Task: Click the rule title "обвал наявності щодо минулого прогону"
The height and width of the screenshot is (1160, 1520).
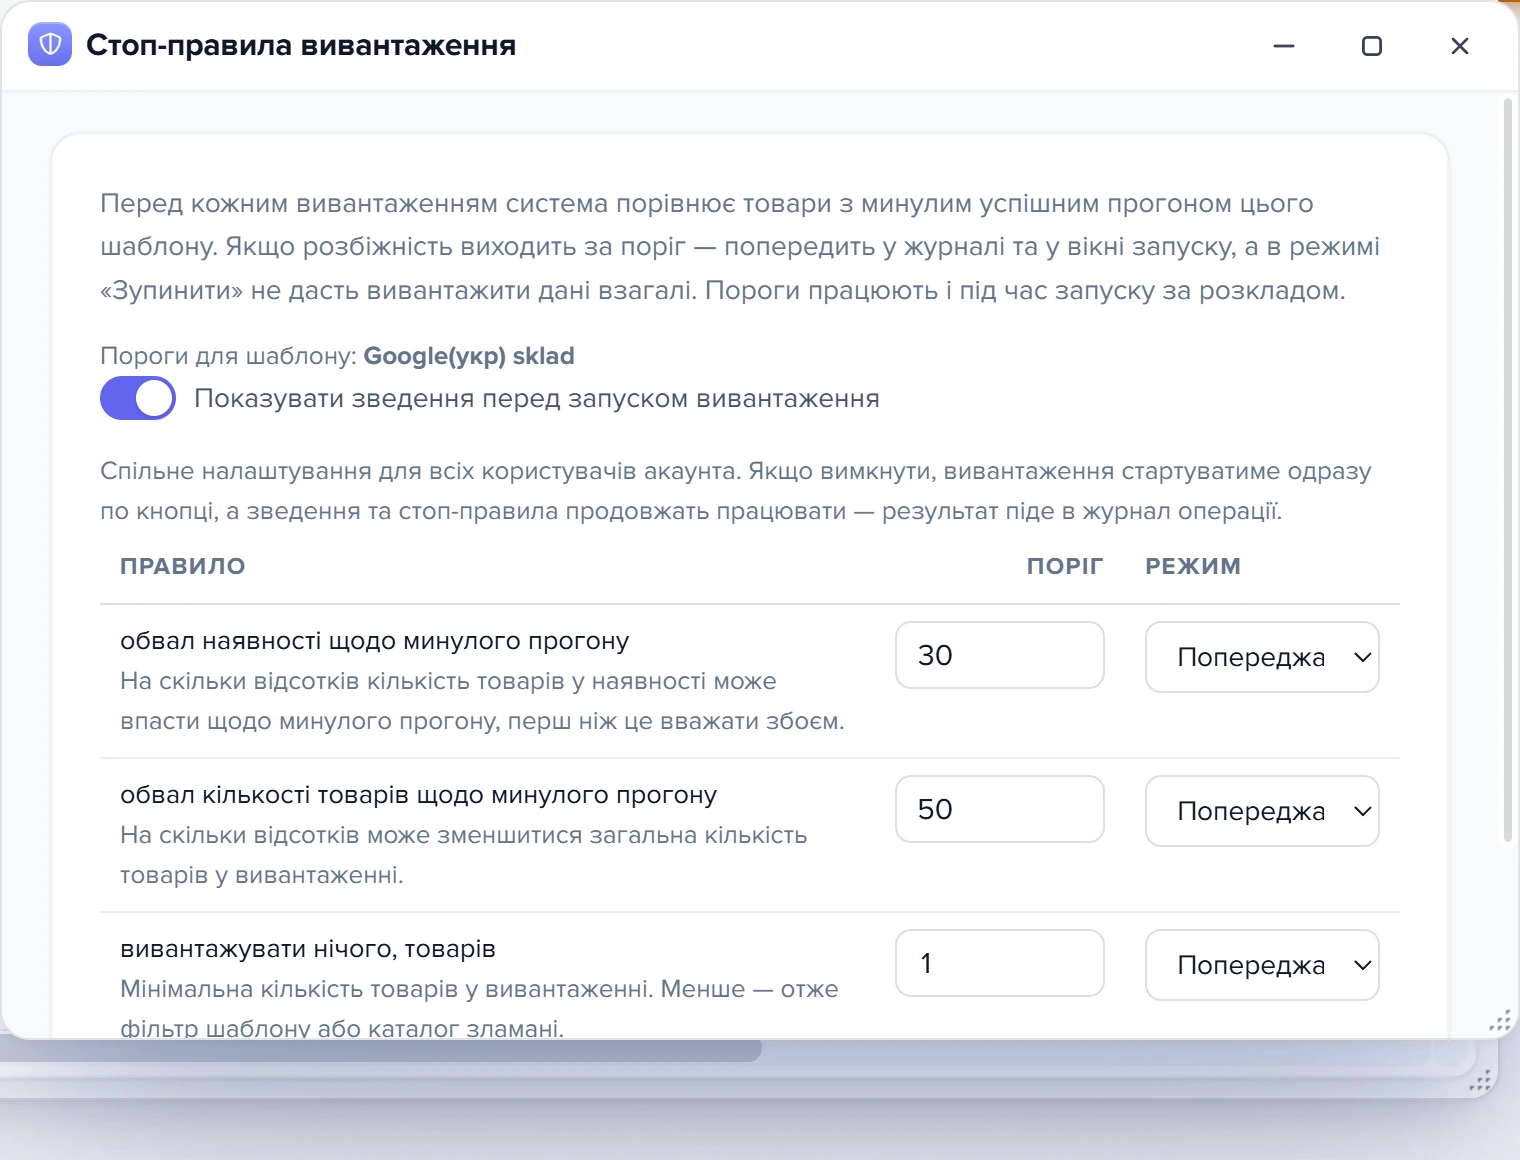Action: point(375,641)
